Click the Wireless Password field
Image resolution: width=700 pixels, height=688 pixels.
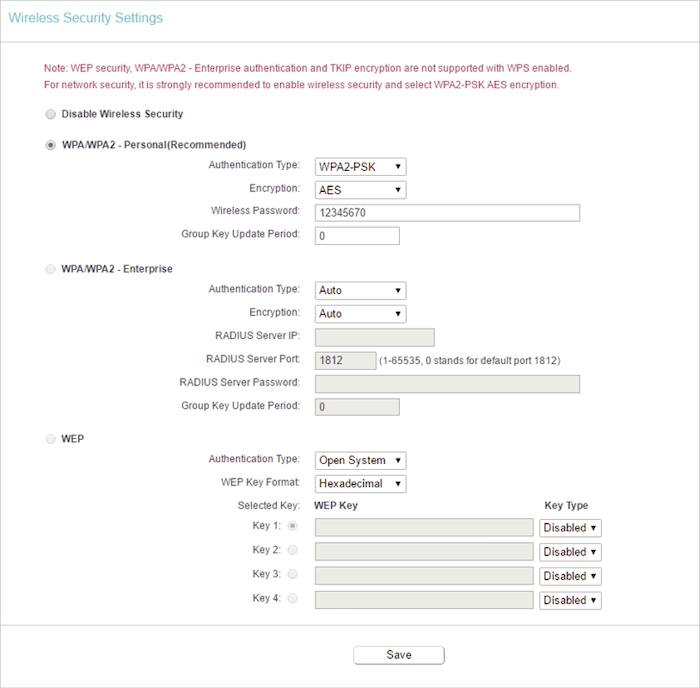(447, 213)
